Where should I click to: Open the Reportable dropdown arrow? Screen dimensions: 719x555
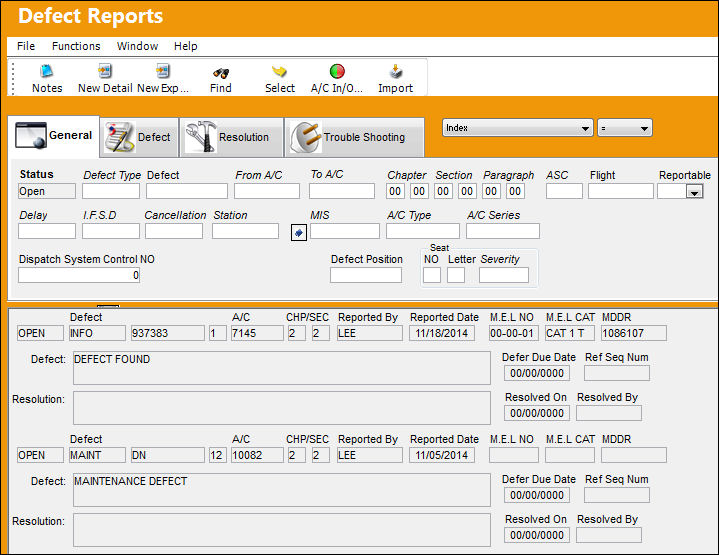point(694,192)
